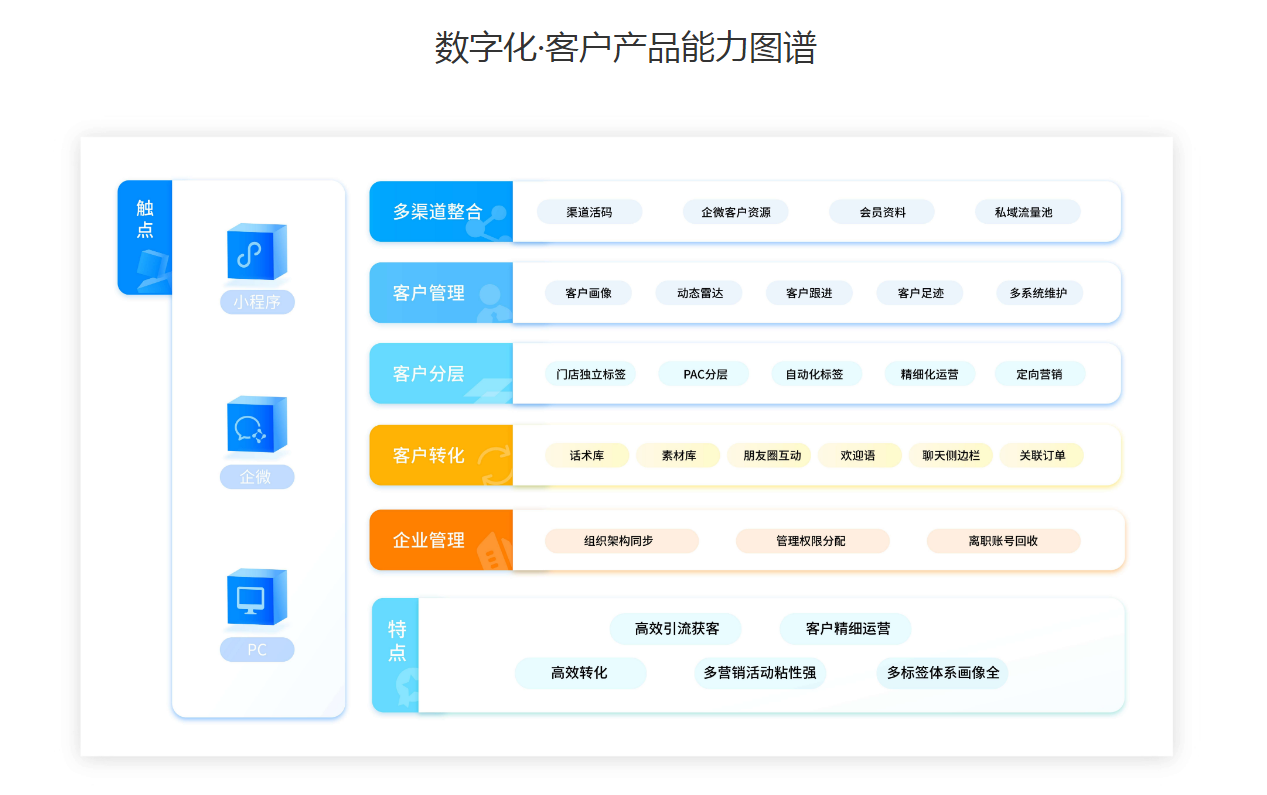Click the 聊天侧边栏 pill
The image size is (1267, 795).
tap(950, 455)
